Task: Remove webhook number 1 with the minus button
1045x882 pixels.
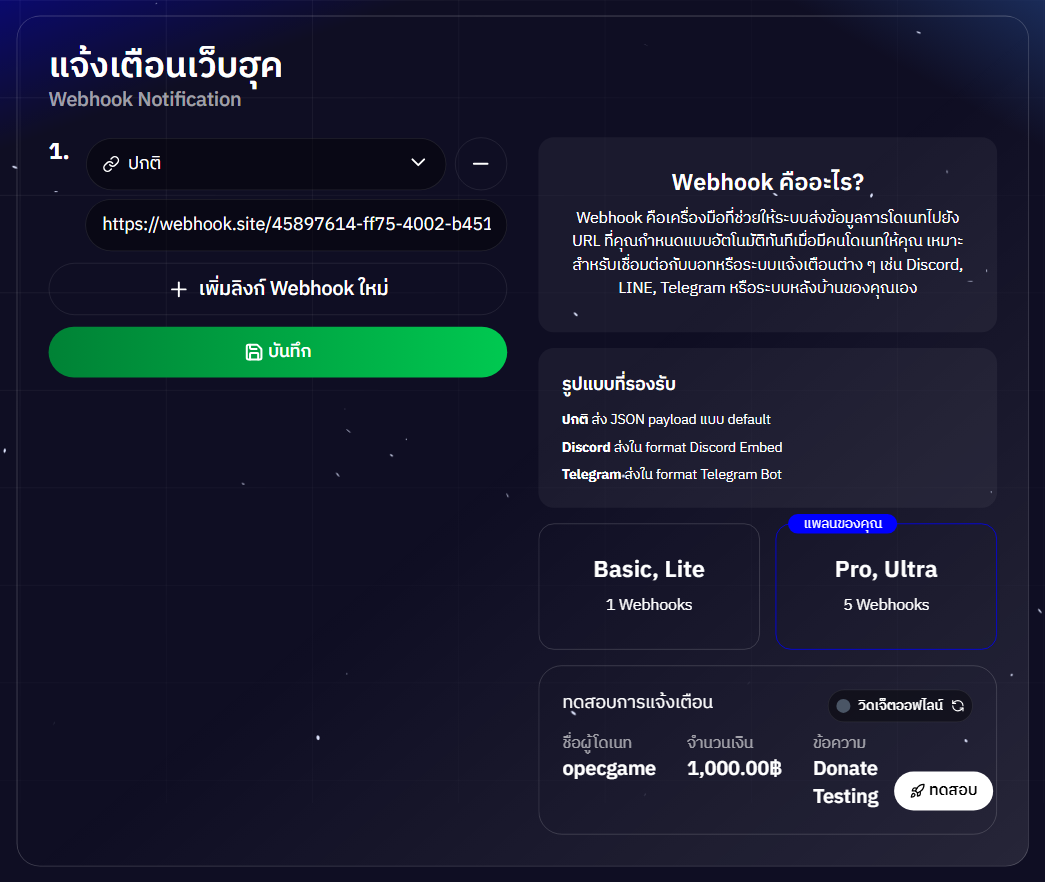Action: [x=481, y=164]
